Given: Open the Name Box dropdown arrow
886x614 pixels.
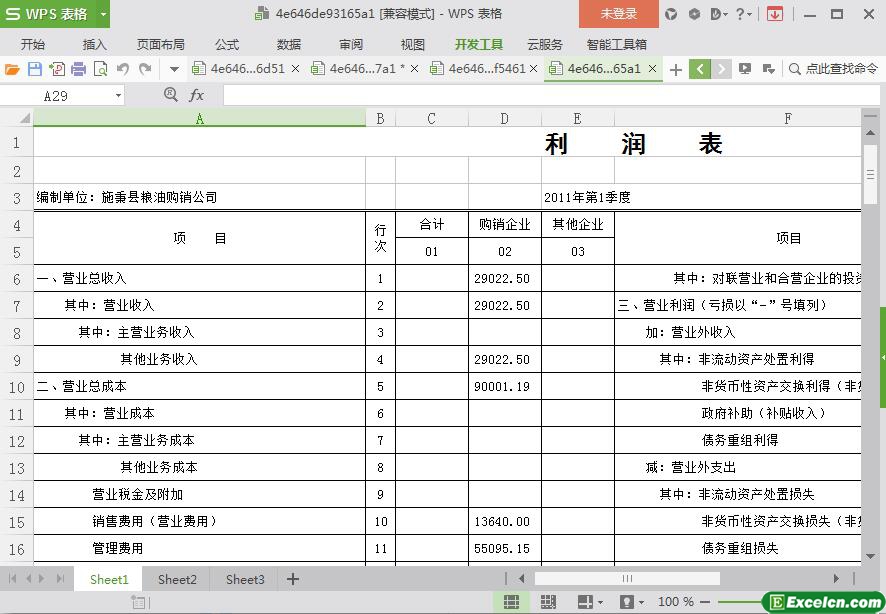Looking at the screenshot, I should [118, 96].
